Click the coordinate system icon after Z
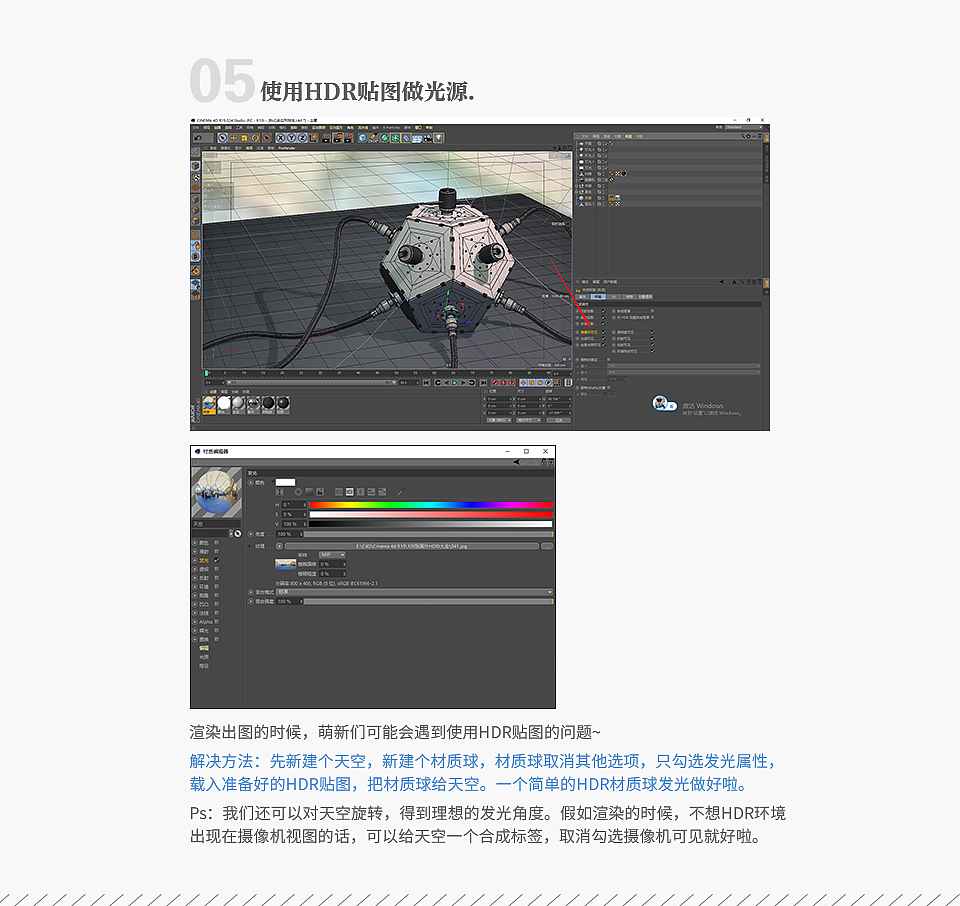This screenshot has height=906, width=960. tap(314, 138)
